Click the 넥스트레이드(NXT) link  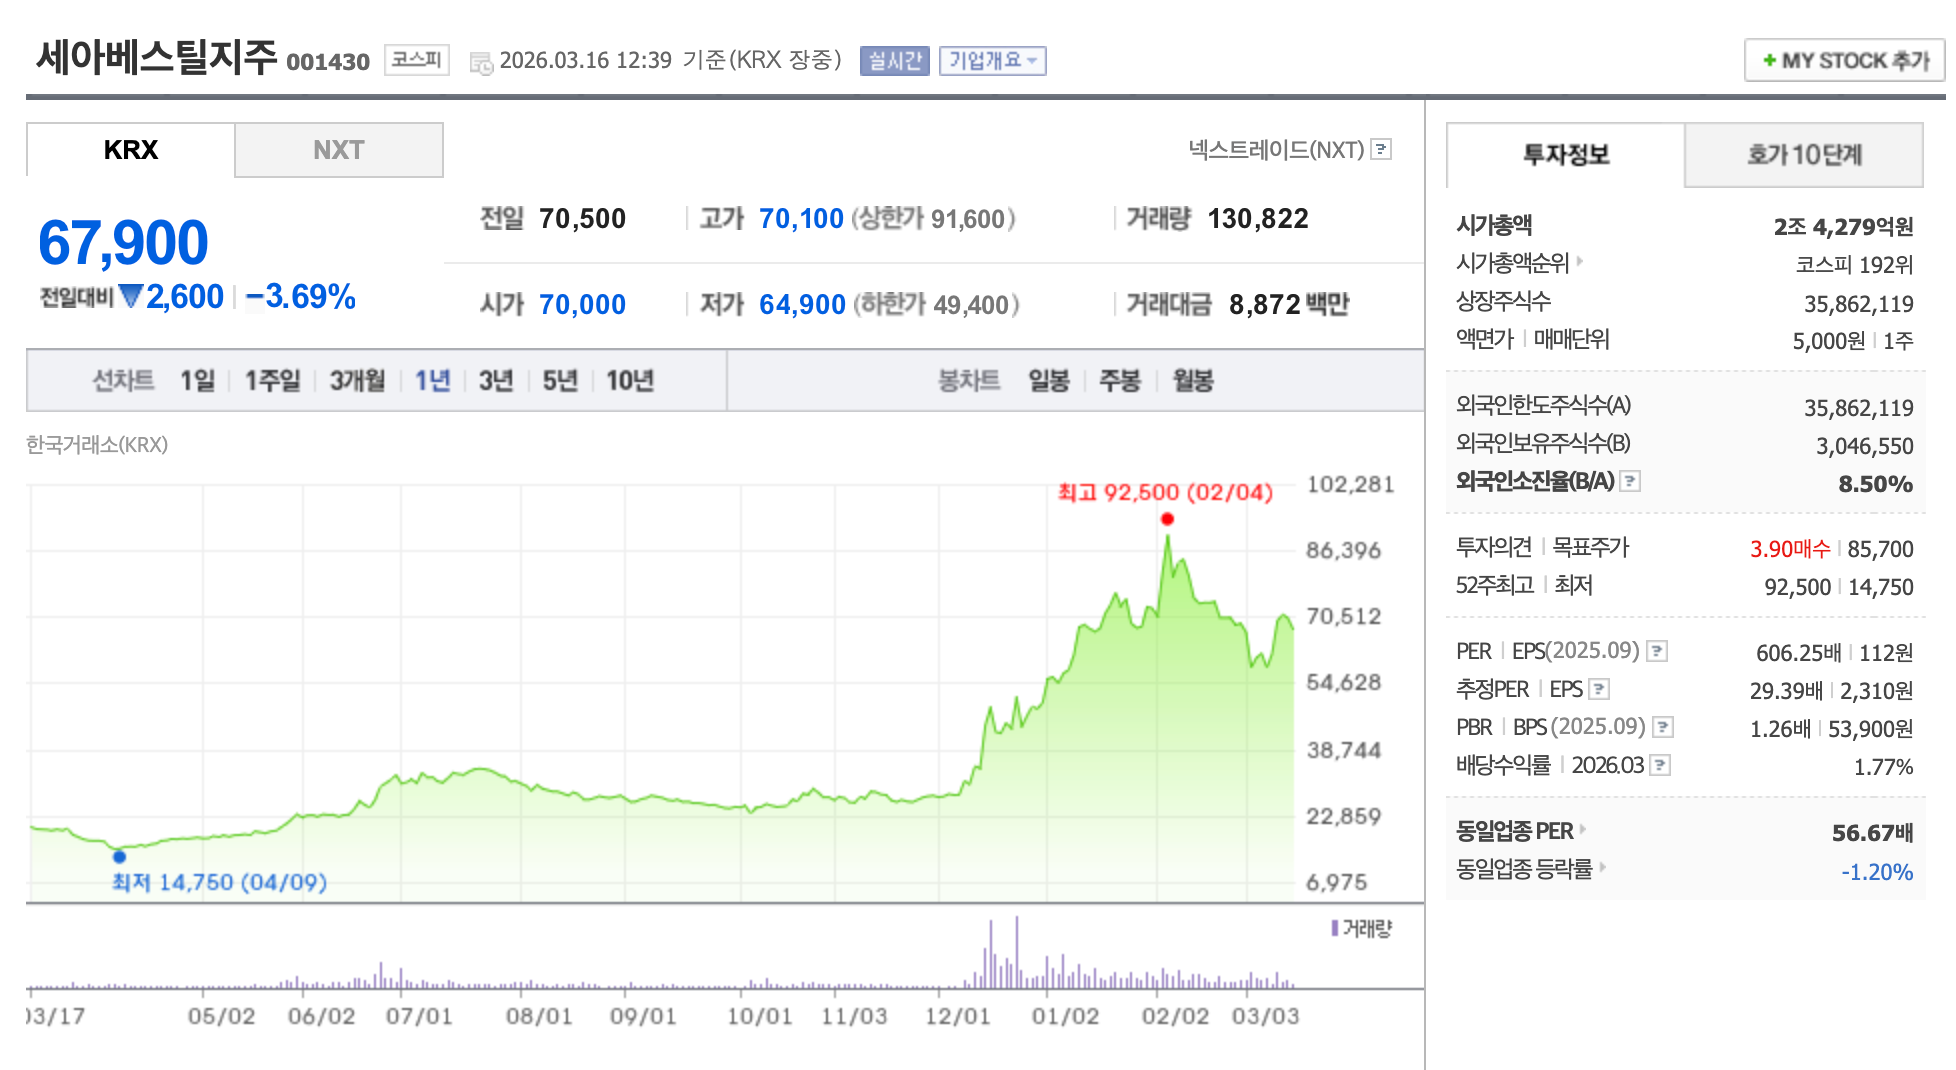(1276, 150)
